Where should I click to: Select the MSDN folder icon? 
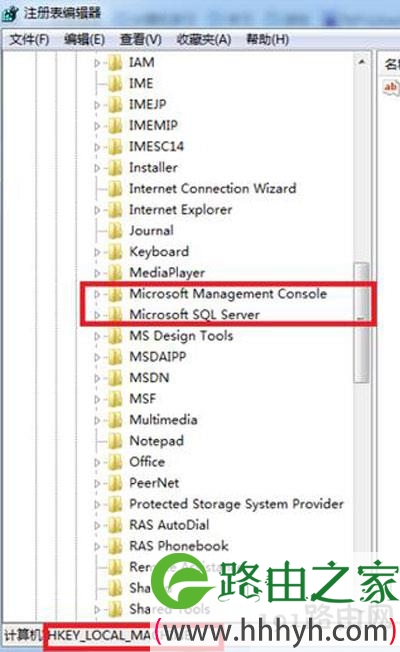point(115,378)
